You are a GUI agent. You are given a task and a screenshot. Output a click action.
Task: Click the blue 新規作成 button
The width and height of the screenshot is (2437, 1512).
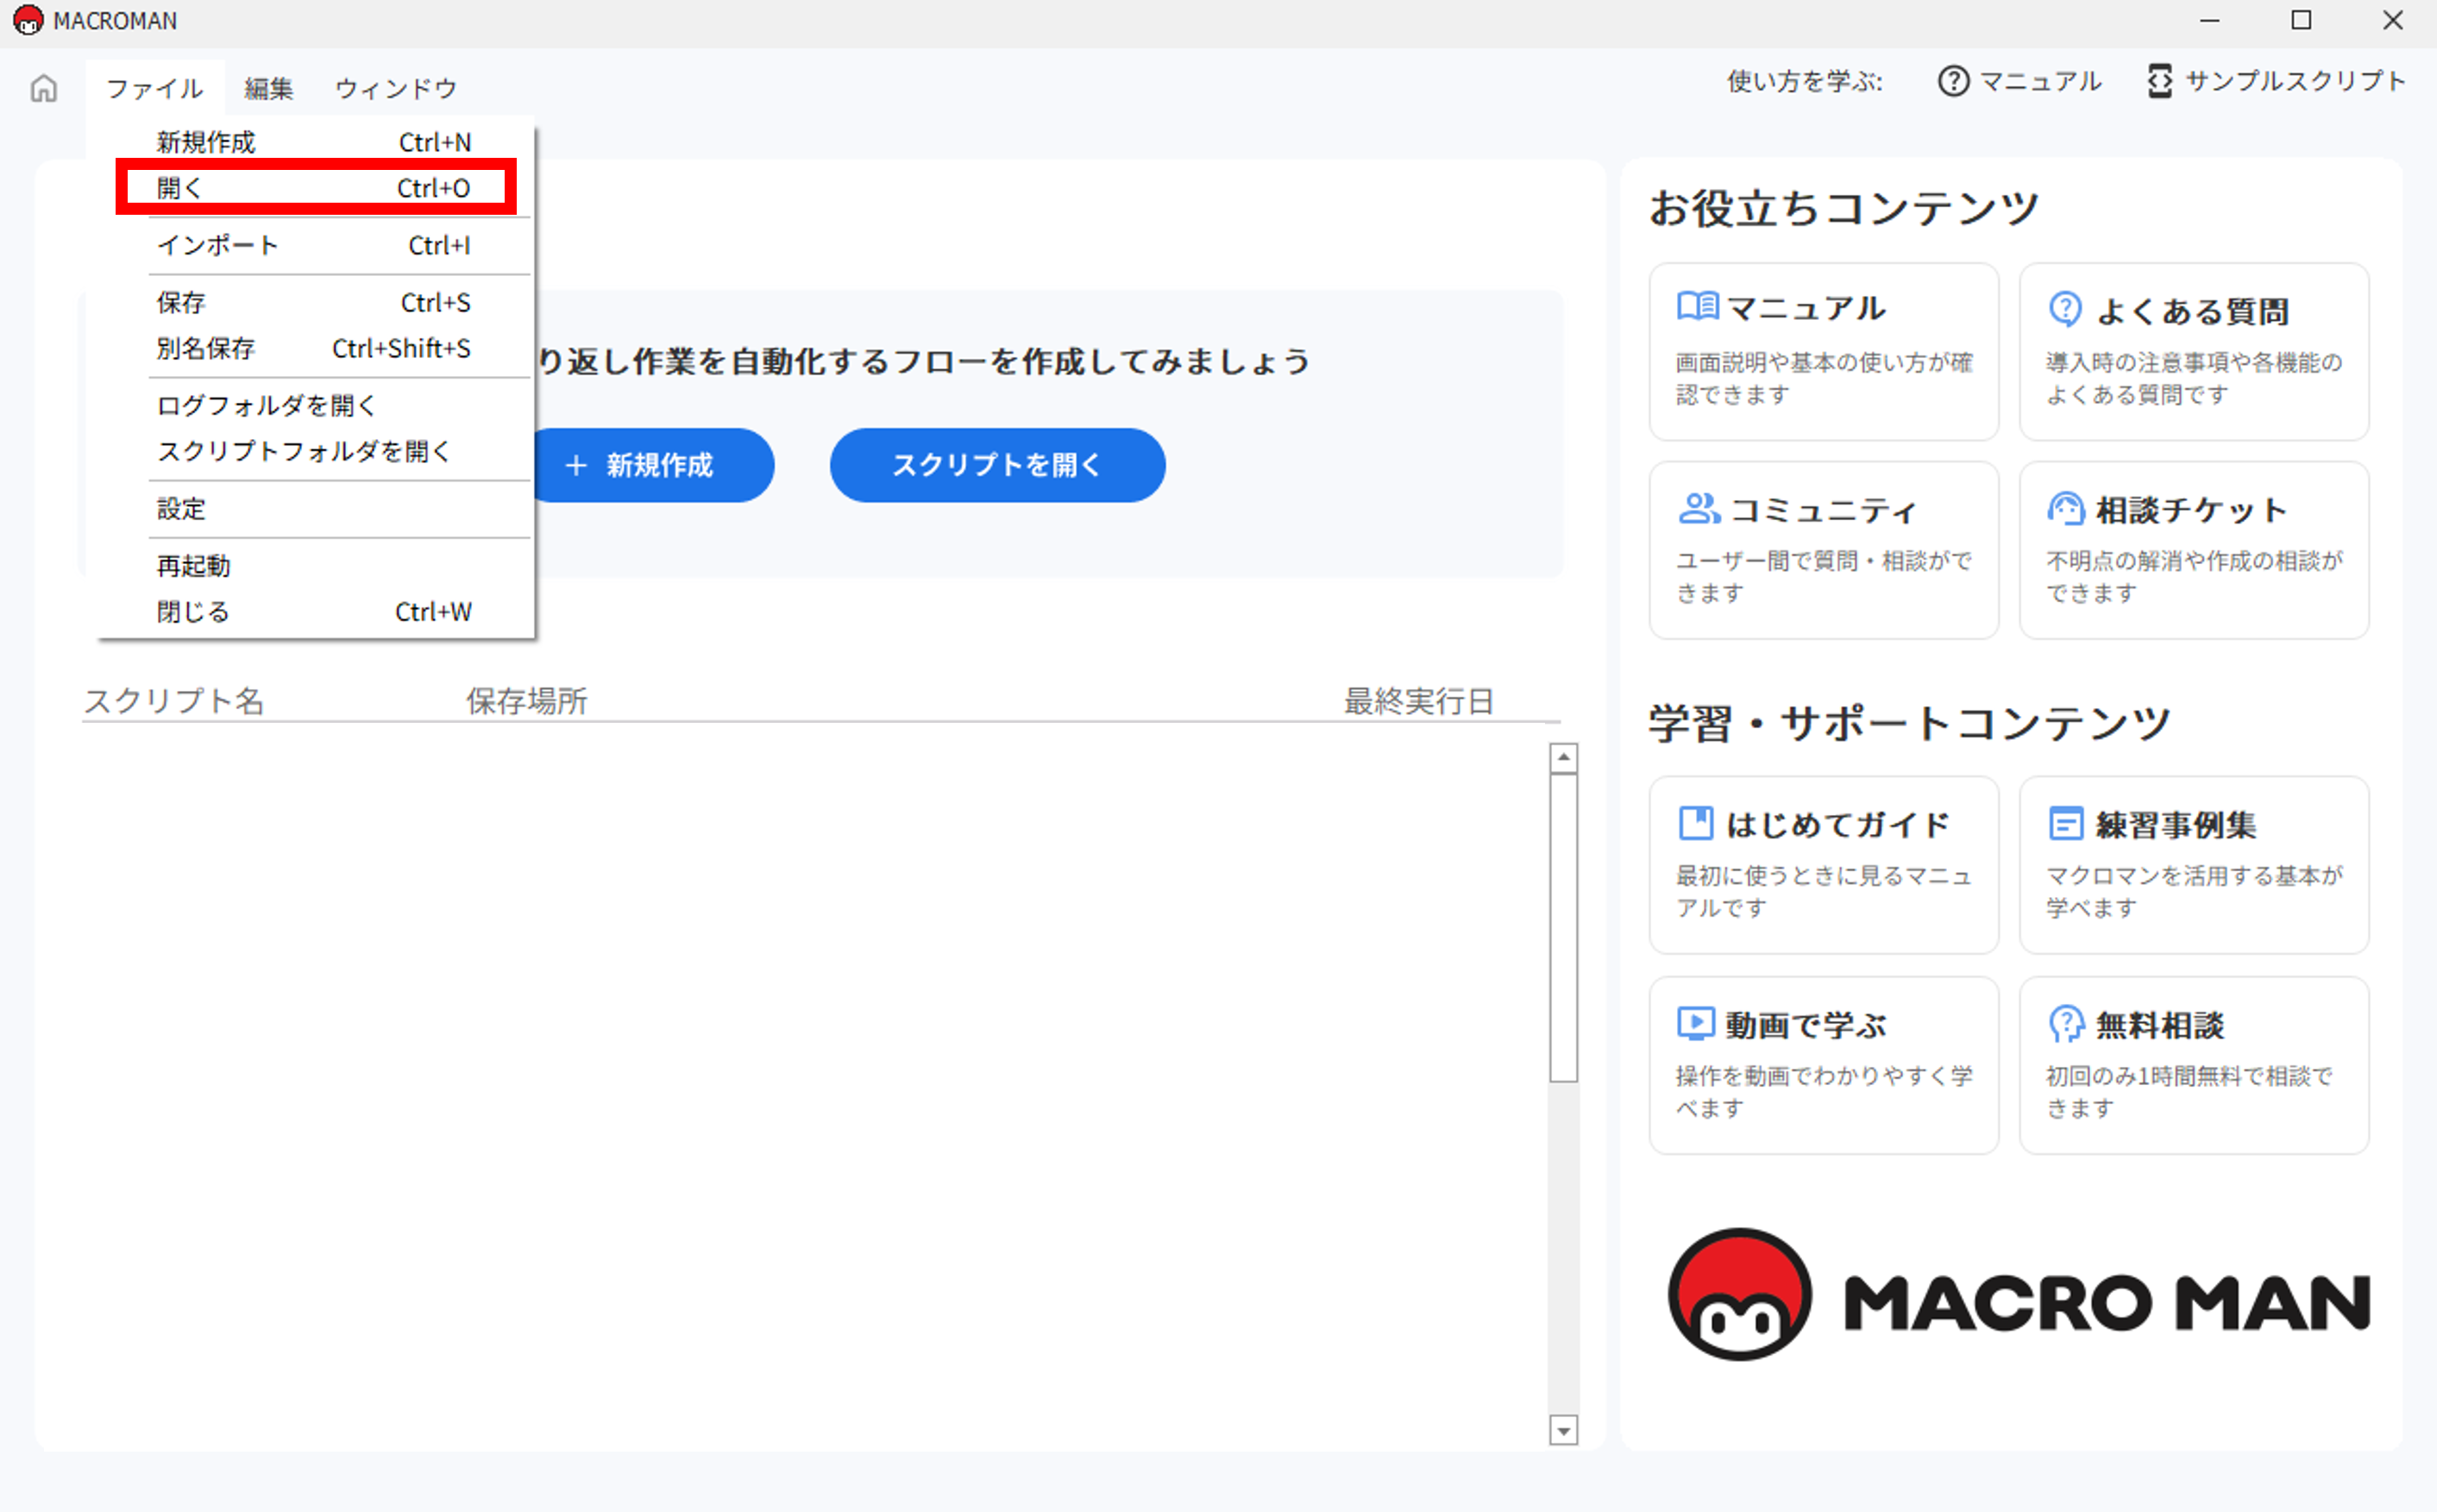tap(653, 465)
